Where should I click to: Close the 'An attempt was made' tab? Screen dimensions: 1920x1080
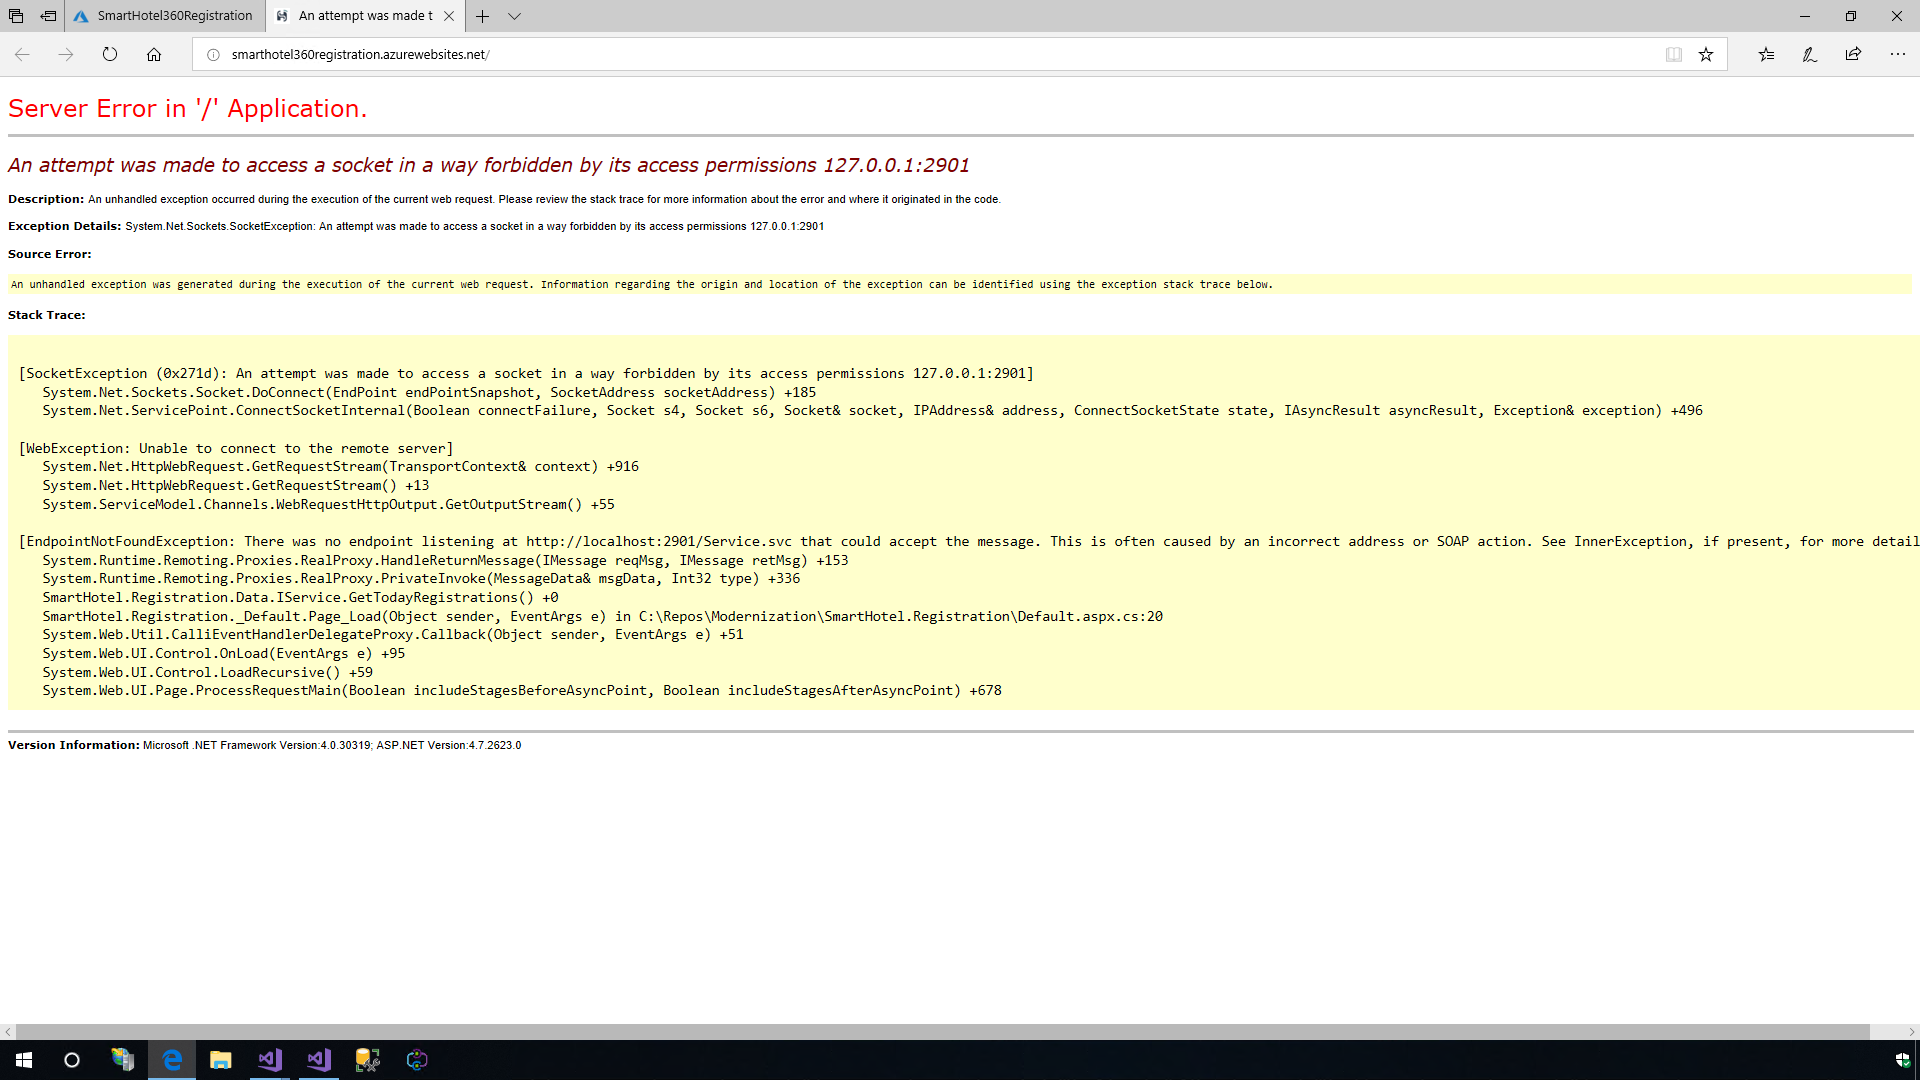pos(449,16)
